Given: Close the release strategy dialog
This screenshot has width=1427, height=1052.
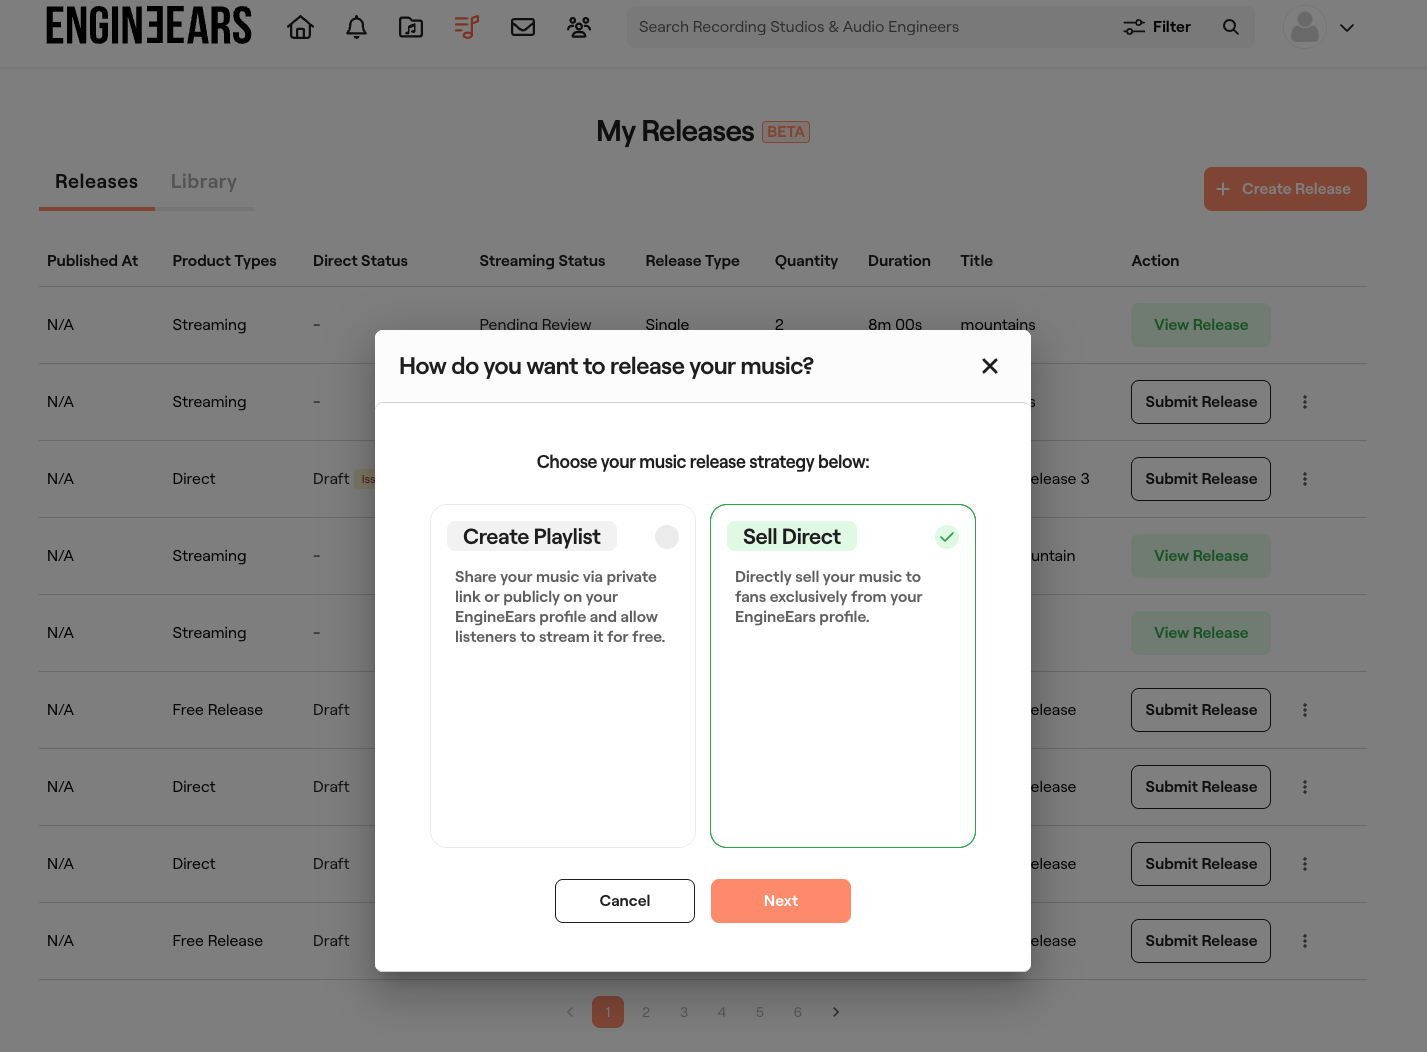Looking at the screenshot, I should point(990,366).
